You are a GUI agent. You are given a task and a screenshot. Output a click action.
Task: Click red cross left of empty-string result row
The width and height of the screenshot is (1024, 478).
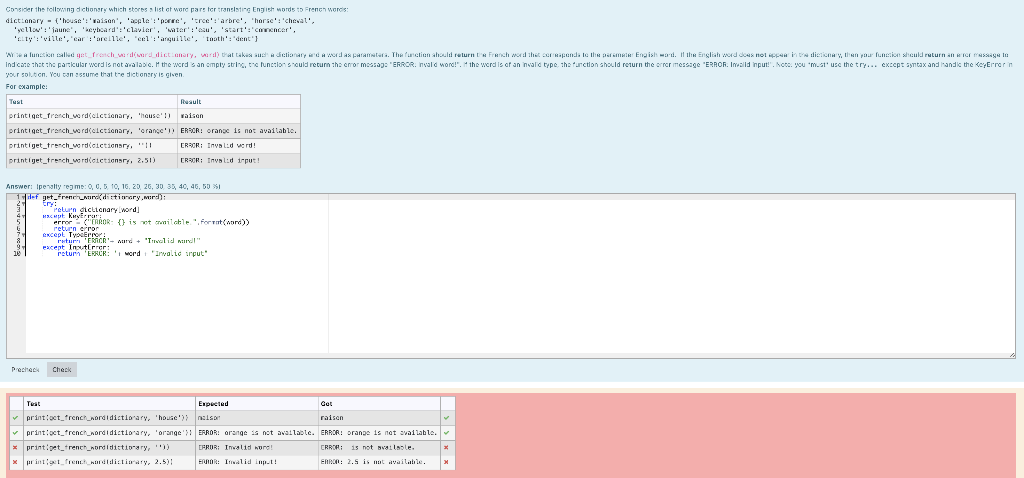click(15, 447)
